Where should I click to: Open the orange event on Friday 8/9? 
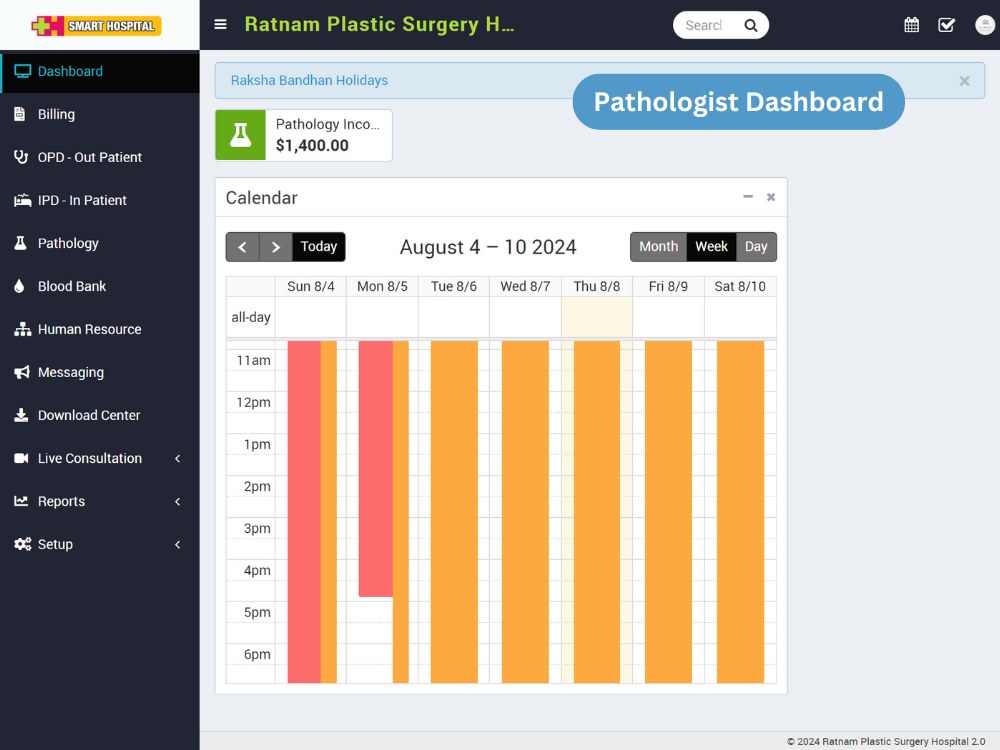(x=668, y=511)
